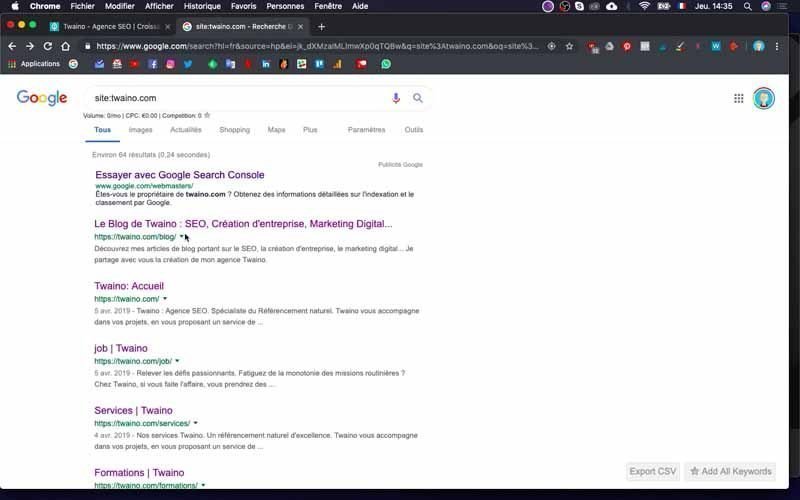Open the Google bookmark icon
This screenshot has height=500, width=800.
pos(73,64)
